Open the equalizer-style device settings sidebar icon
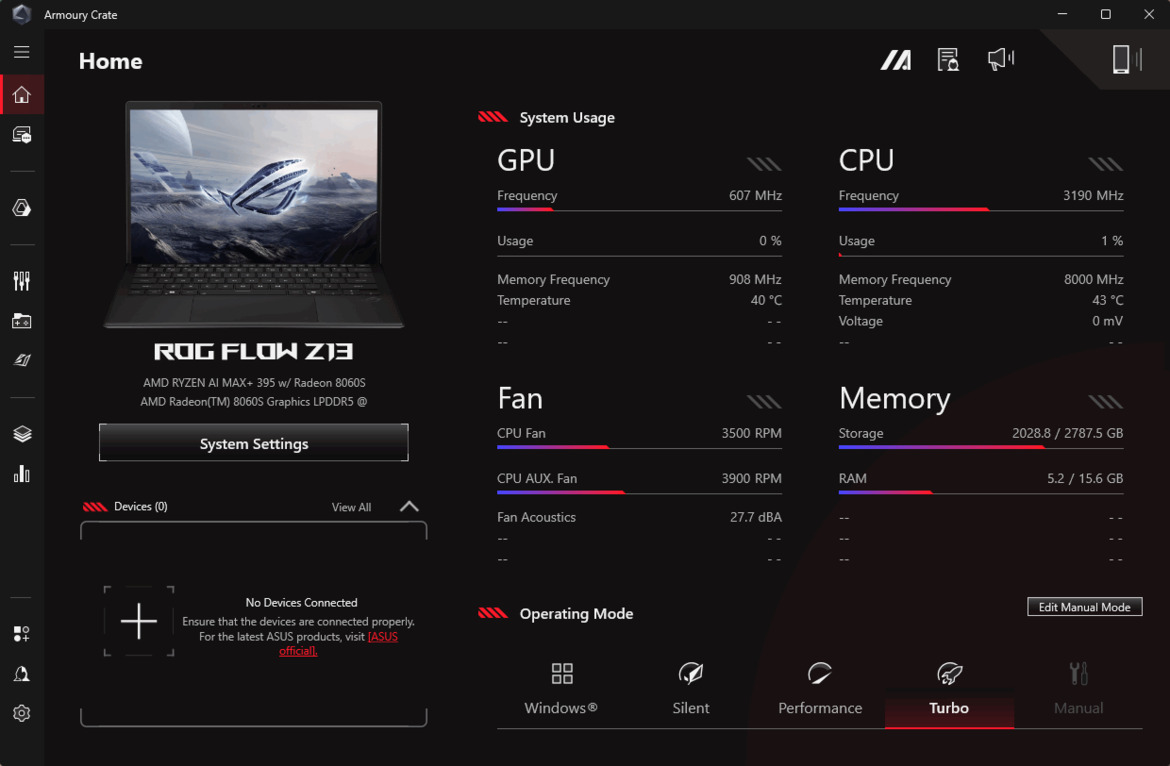The height and width of the screenshot is (766, 1170). pos(21,281)
